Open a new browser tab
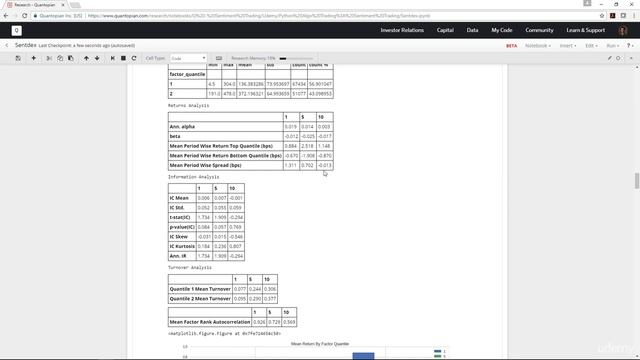The image size is (640, 360). [75, 5]
